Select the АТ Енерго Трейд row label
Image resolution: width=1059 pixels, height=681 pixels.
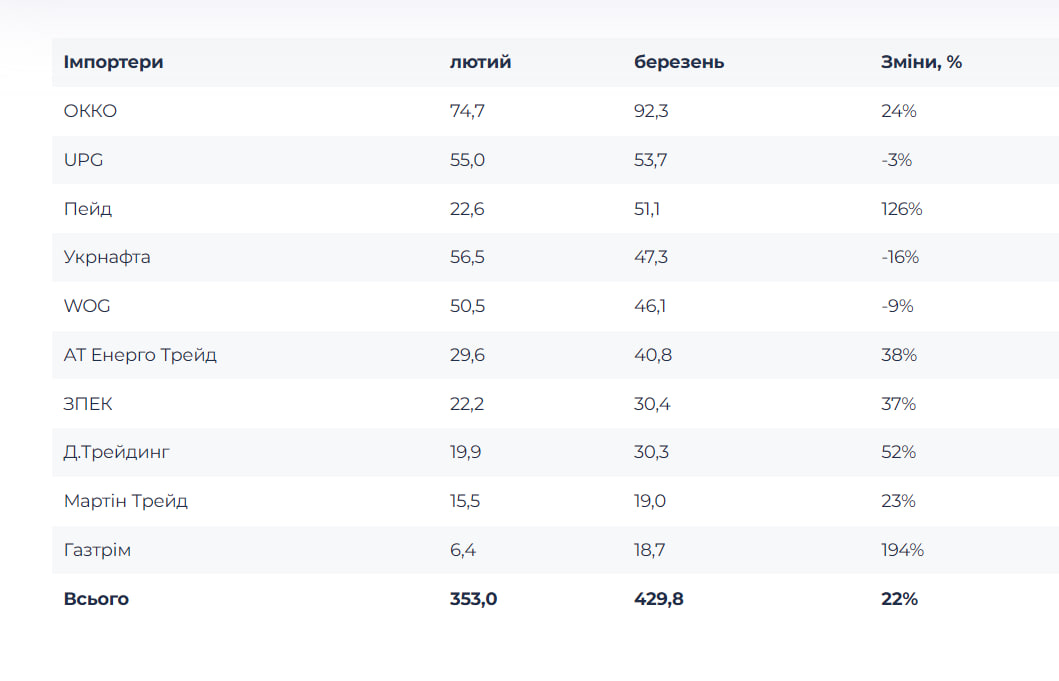click(140, 355)
